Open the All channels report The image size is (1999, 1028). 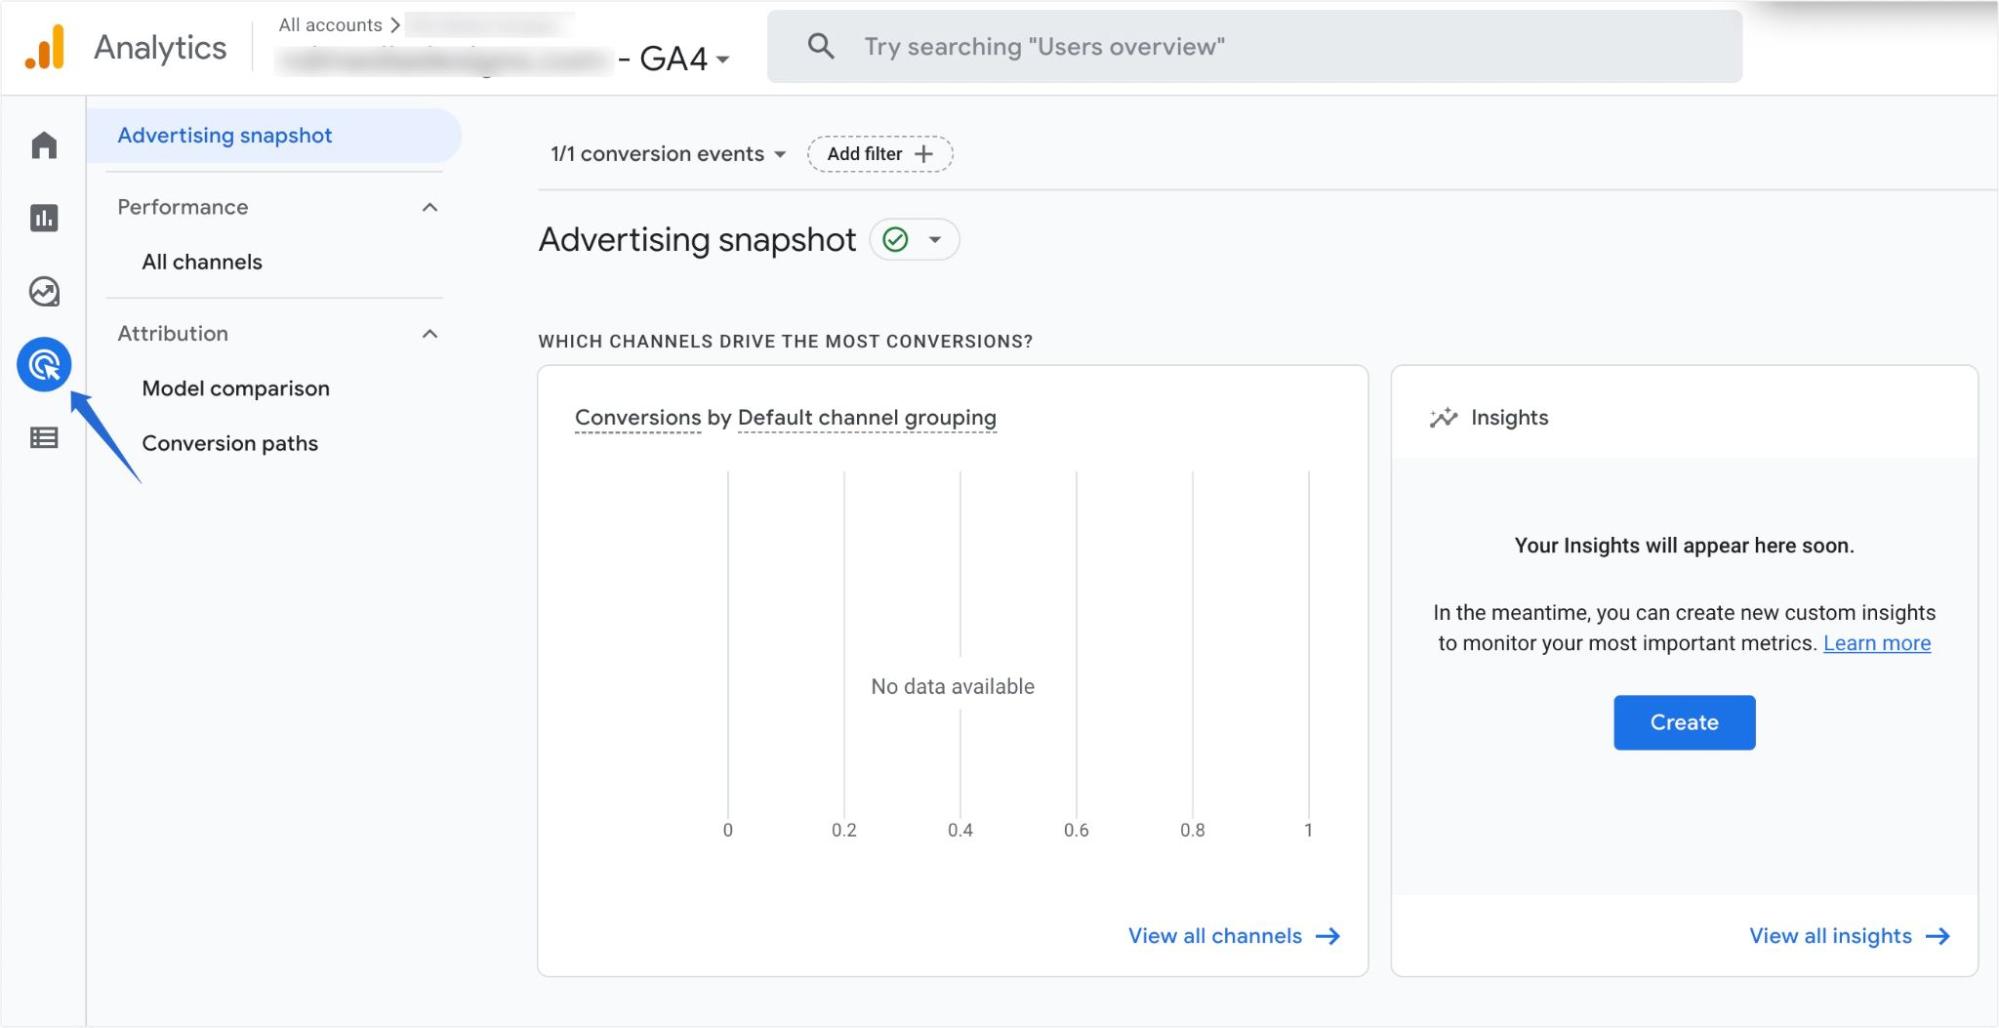click(x=202, y=262)
